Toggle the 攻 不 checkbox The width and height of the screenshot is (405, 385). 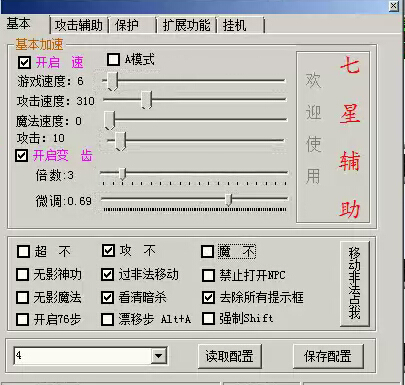coord(108,251)
